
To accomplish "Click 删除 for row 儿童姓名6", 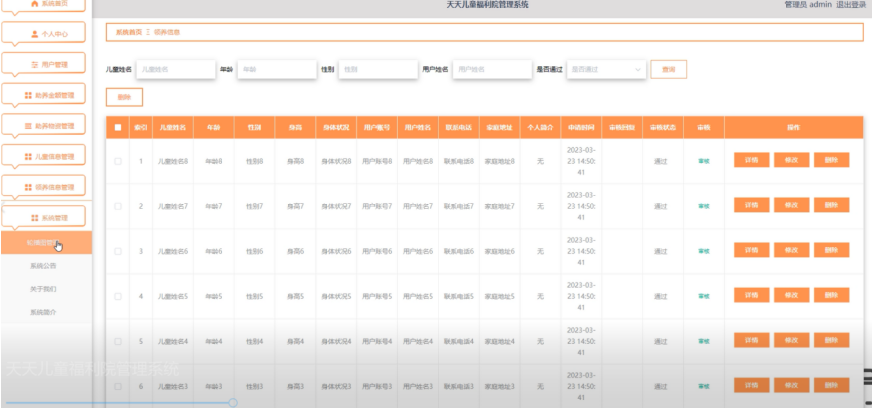I will pos(831,250).
